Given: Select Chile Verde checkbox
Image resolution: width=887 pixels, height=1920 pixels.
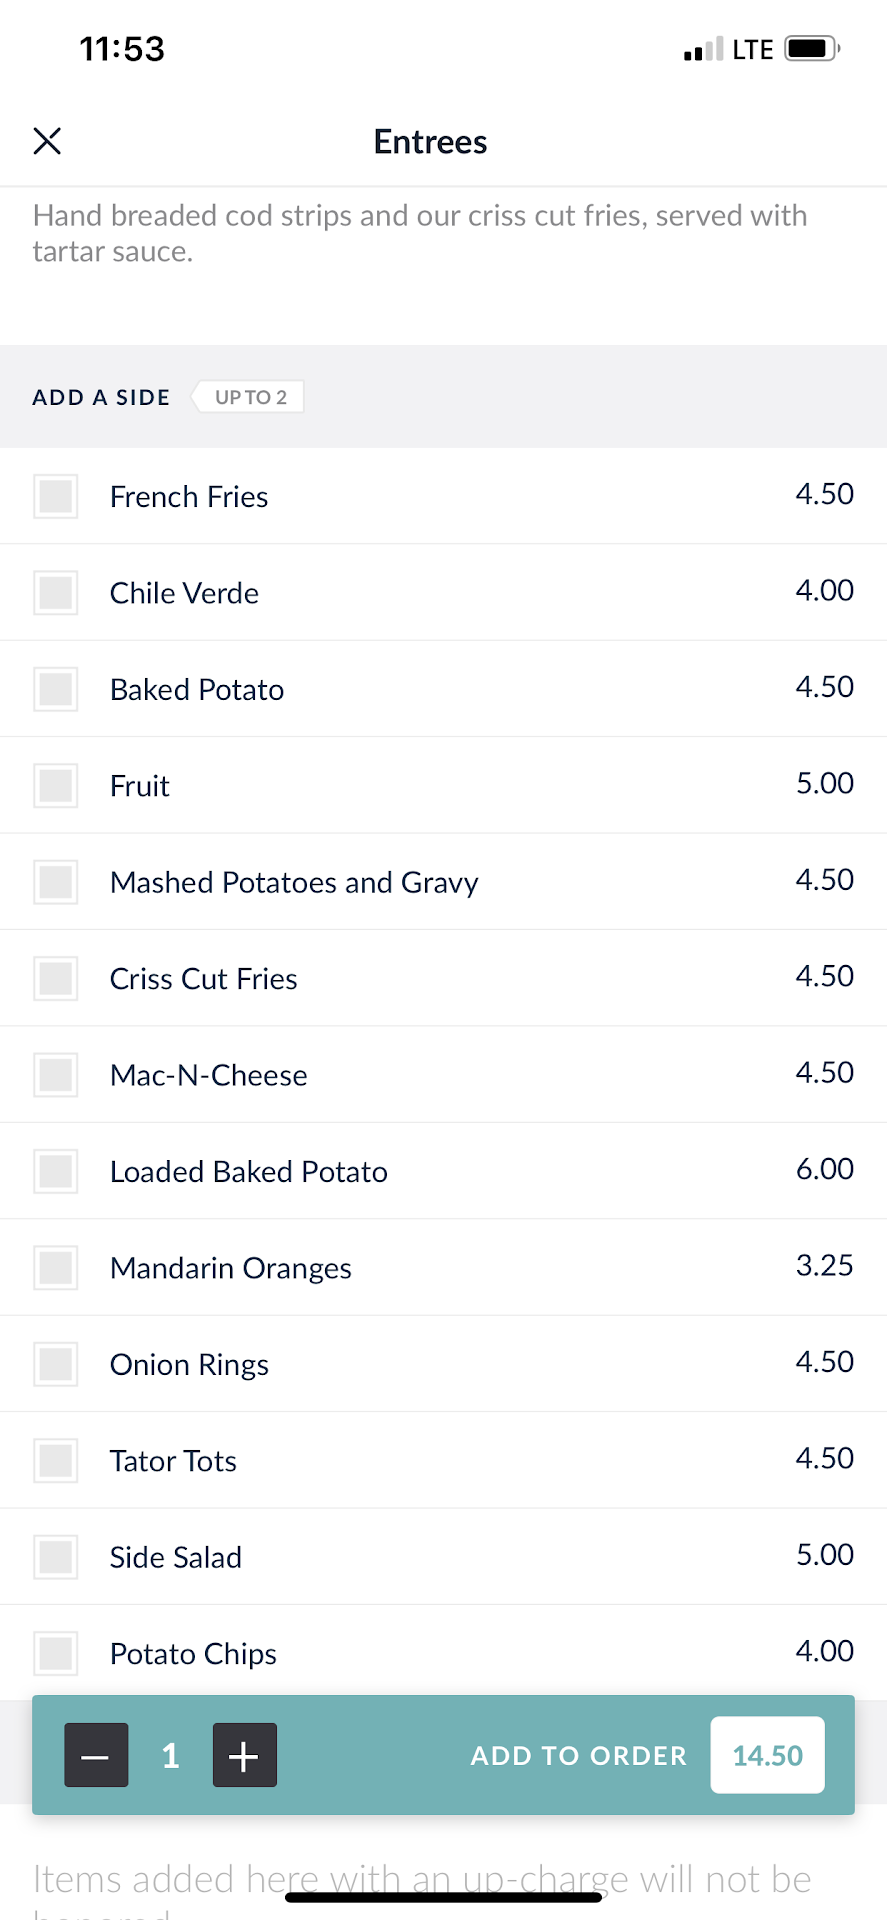Looking at the screenshot, I should pos(56,593).
